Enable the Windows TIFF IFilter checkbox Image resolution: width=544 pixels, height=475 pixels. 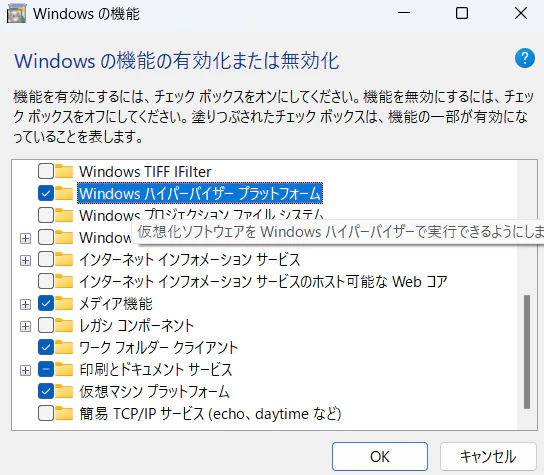[x=46, y=171]
